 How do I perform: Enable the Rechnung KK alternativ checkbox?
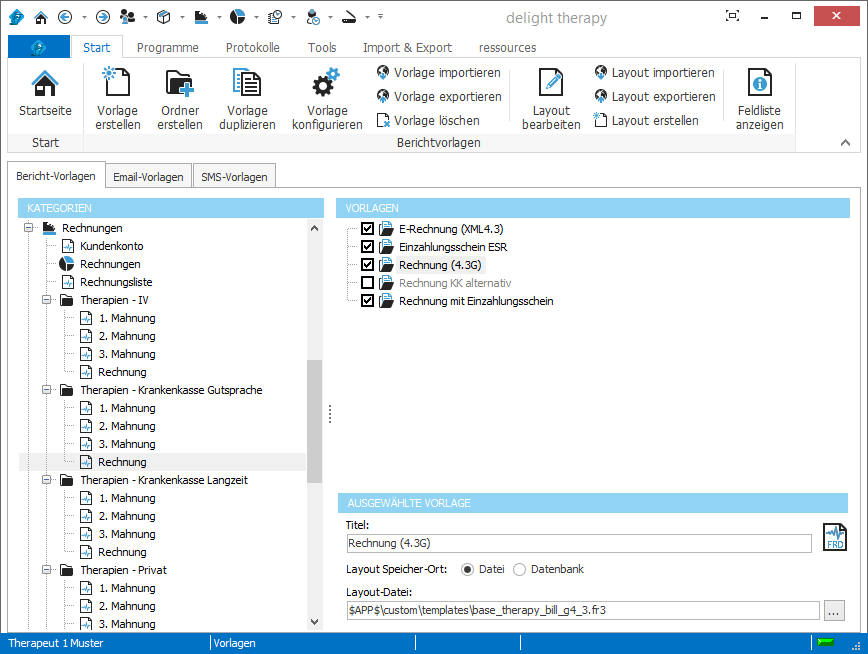coord(367,283)
